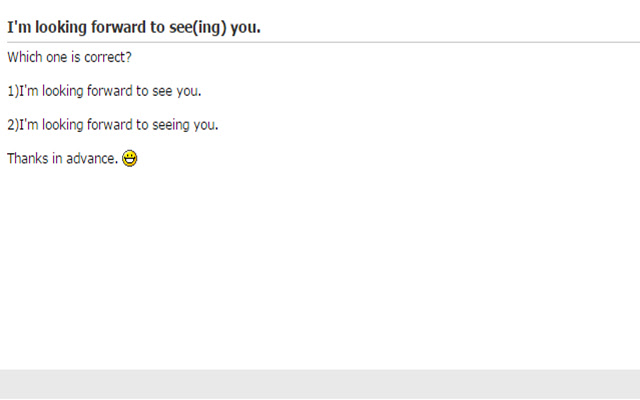Screen dimensions: 640x400
Task: Select sentence option 1 'to see you'
Action: point(104,91)
